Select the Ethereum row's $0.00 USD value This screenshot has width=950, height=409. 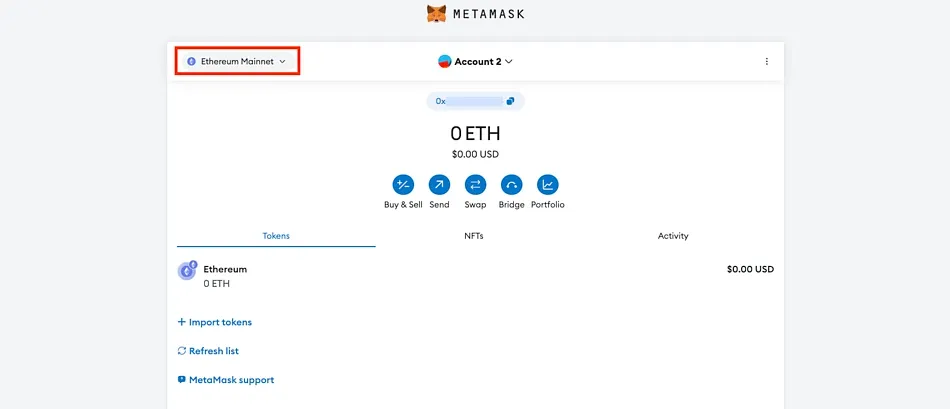(749, 269)
